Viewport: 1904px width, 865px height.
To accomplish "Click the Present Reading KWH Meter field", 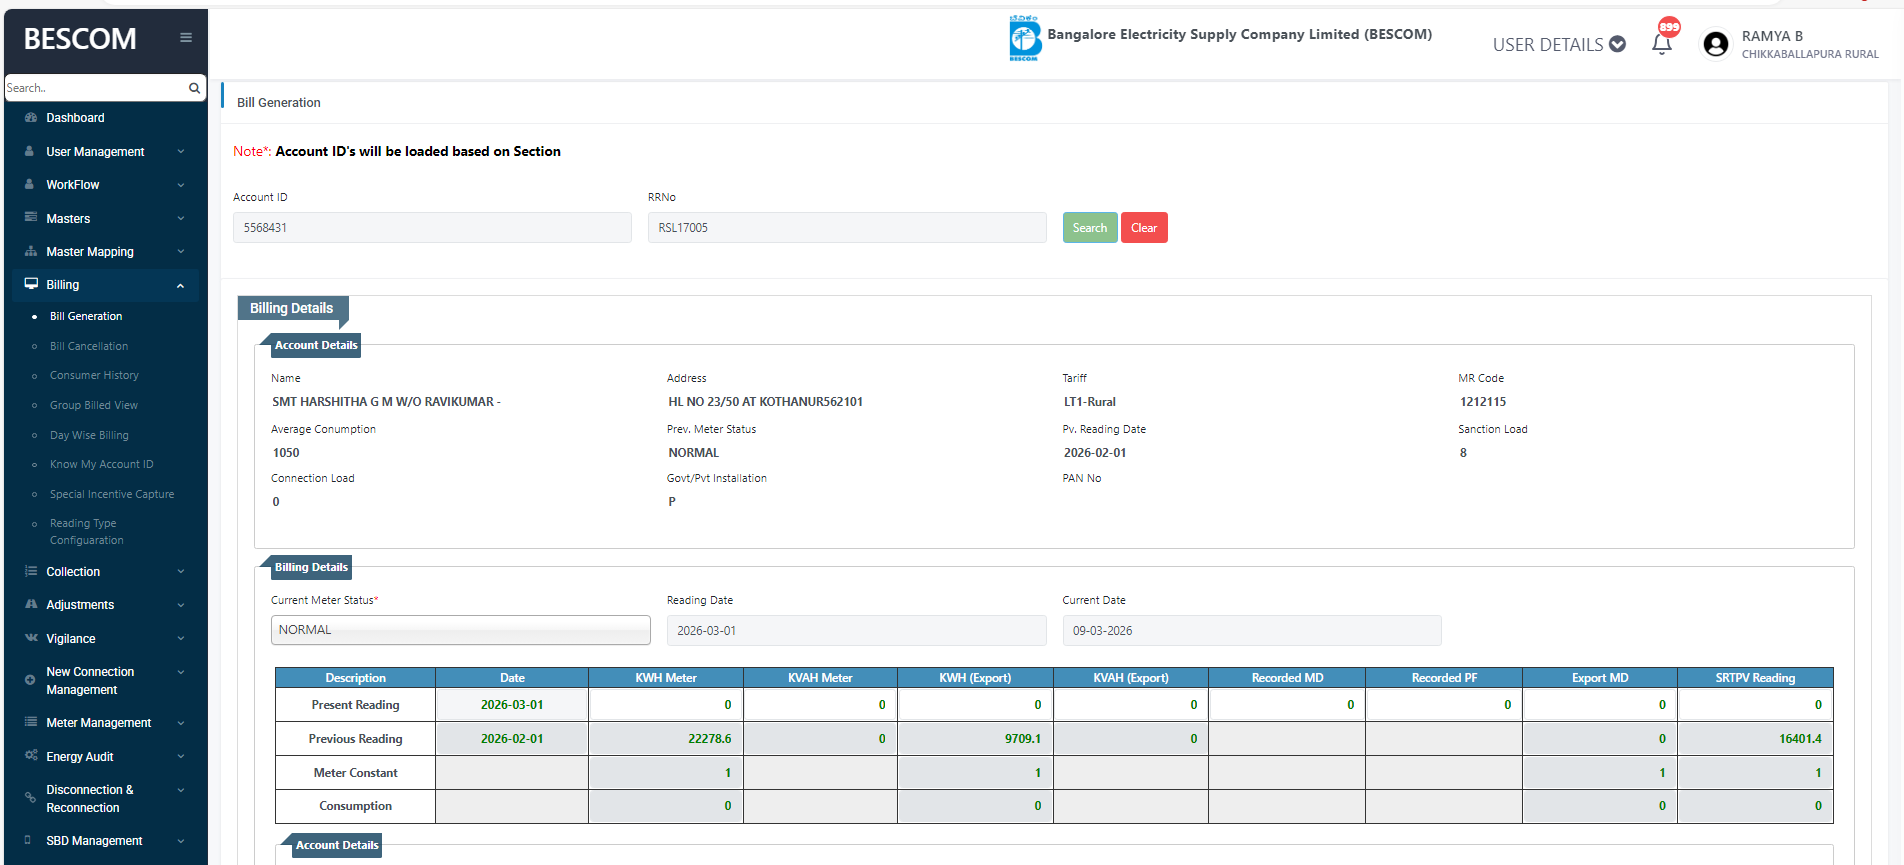I will [665, 705].
